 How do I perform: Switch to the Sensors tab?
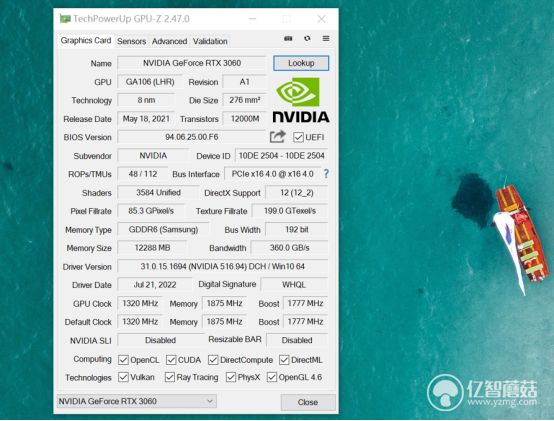[131, 41]
